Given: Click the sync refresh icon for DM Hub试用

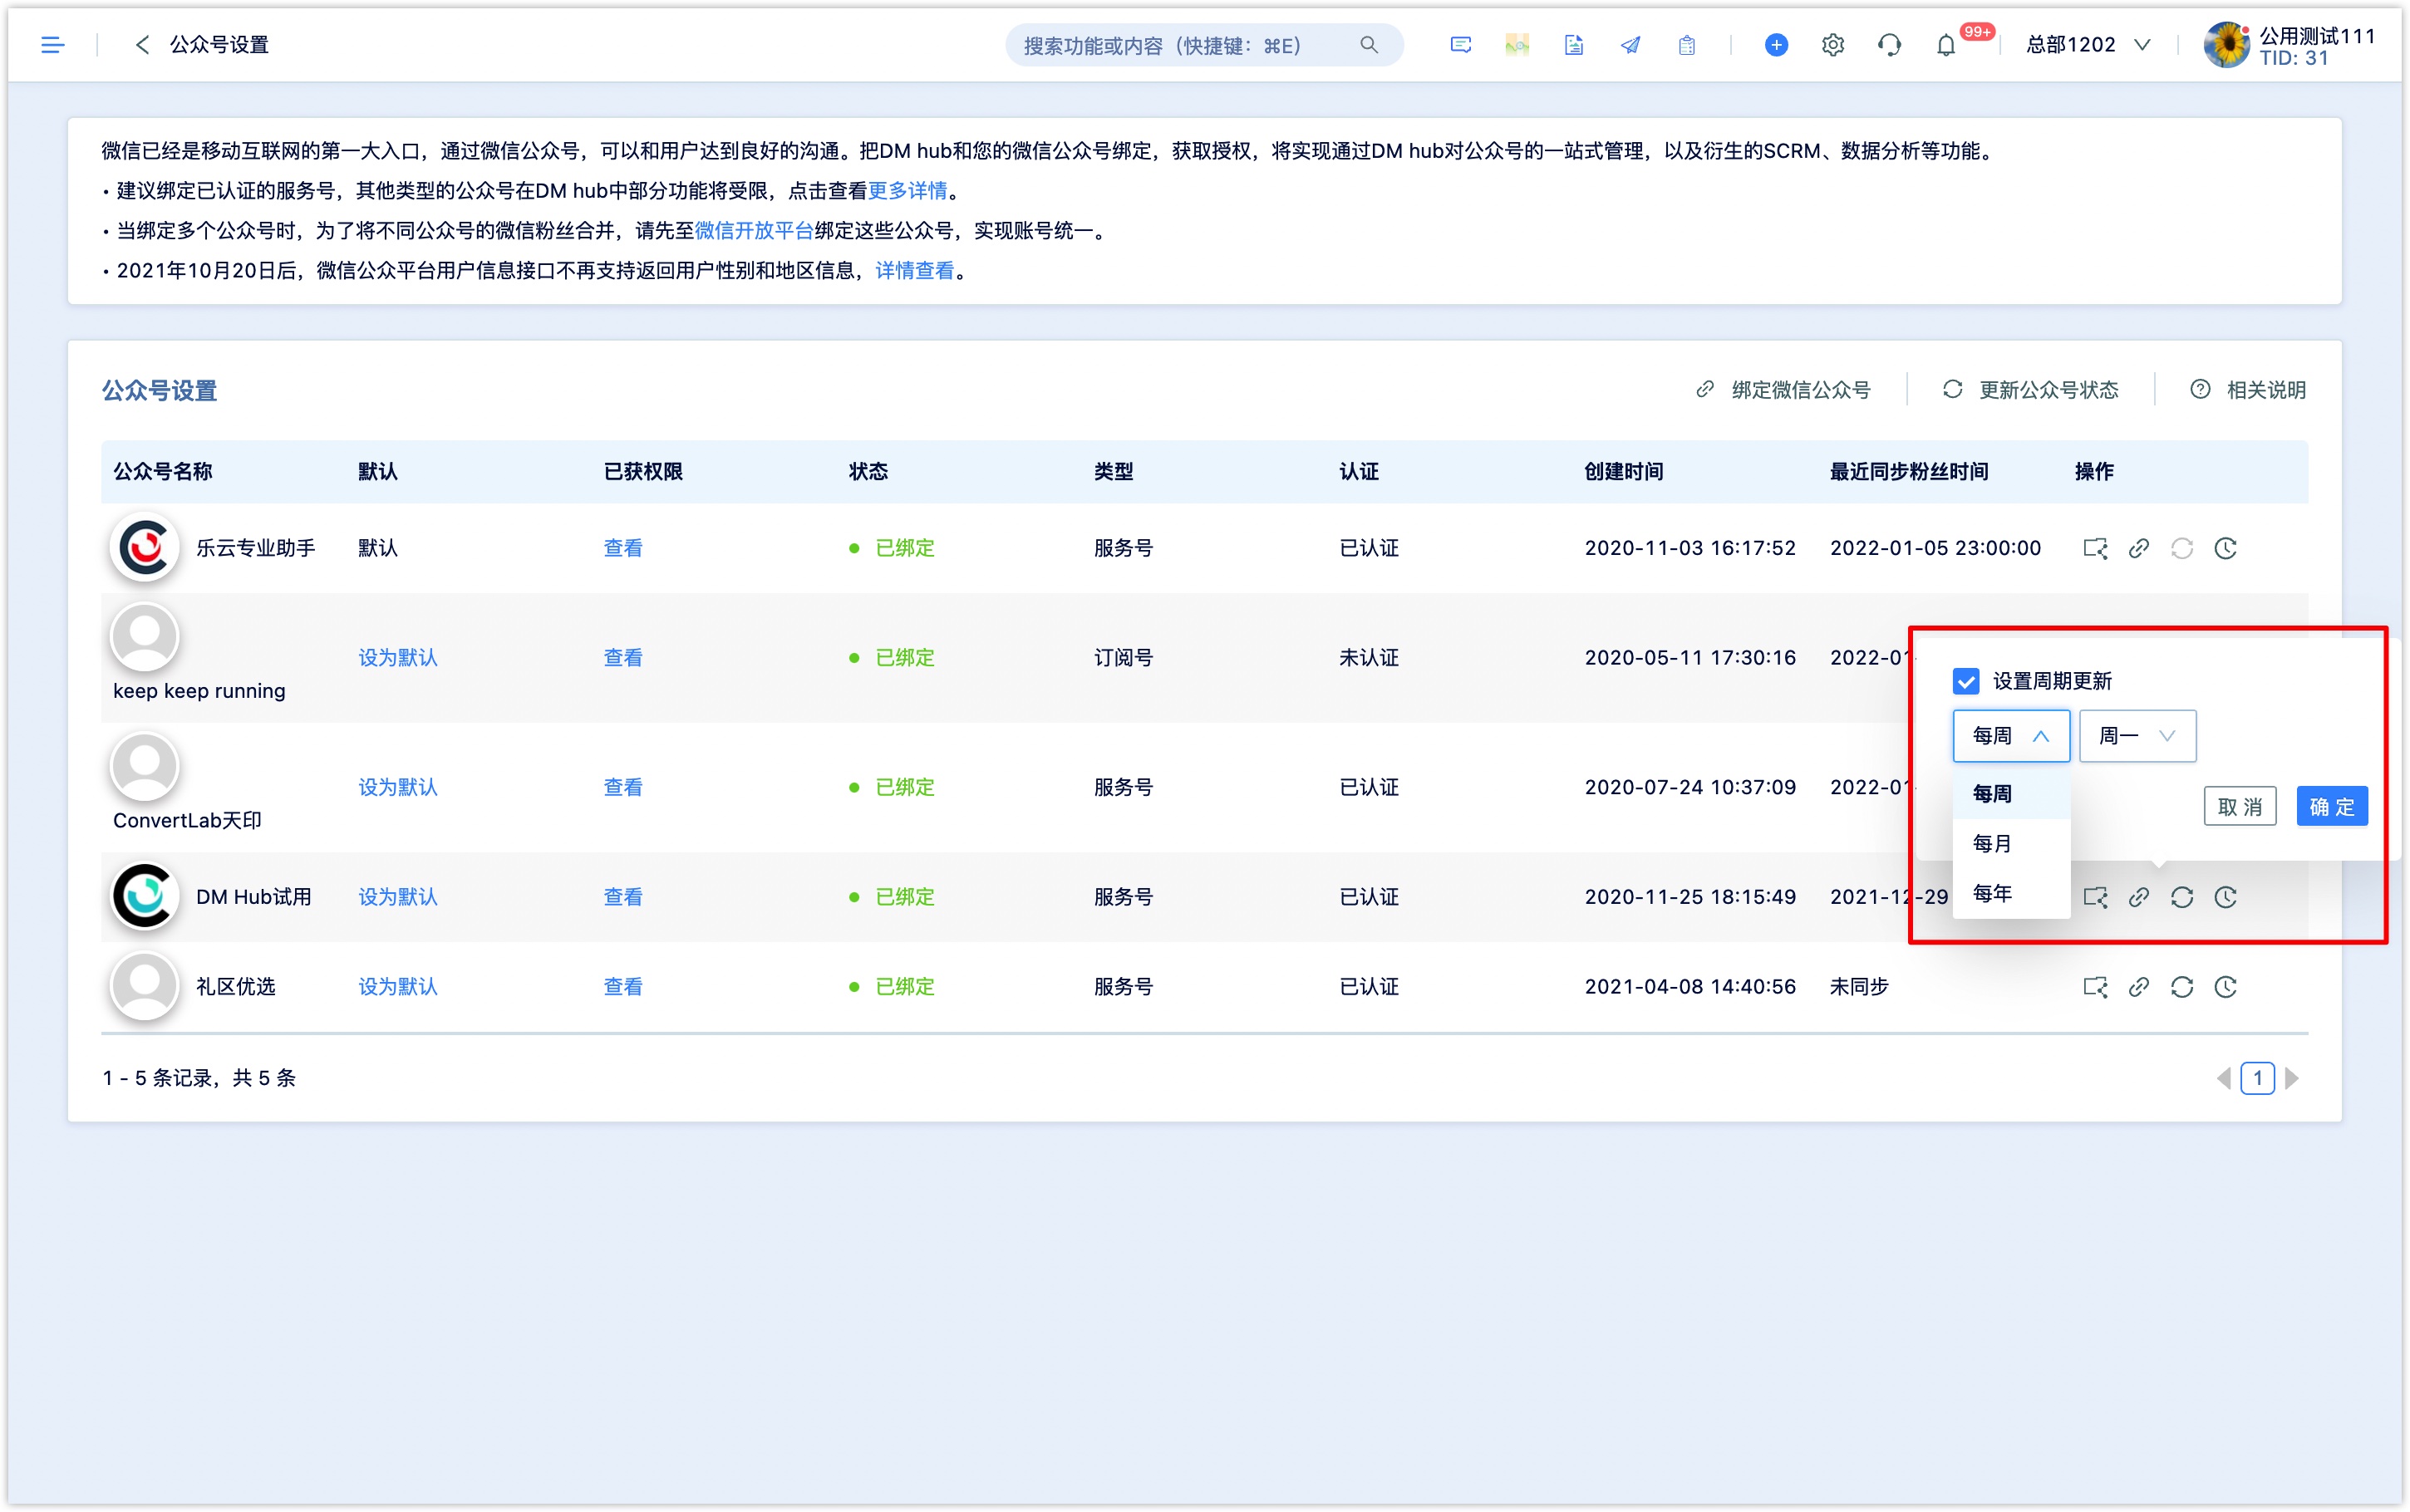Looking at the screenshot, I should (x=2181, y=897).
